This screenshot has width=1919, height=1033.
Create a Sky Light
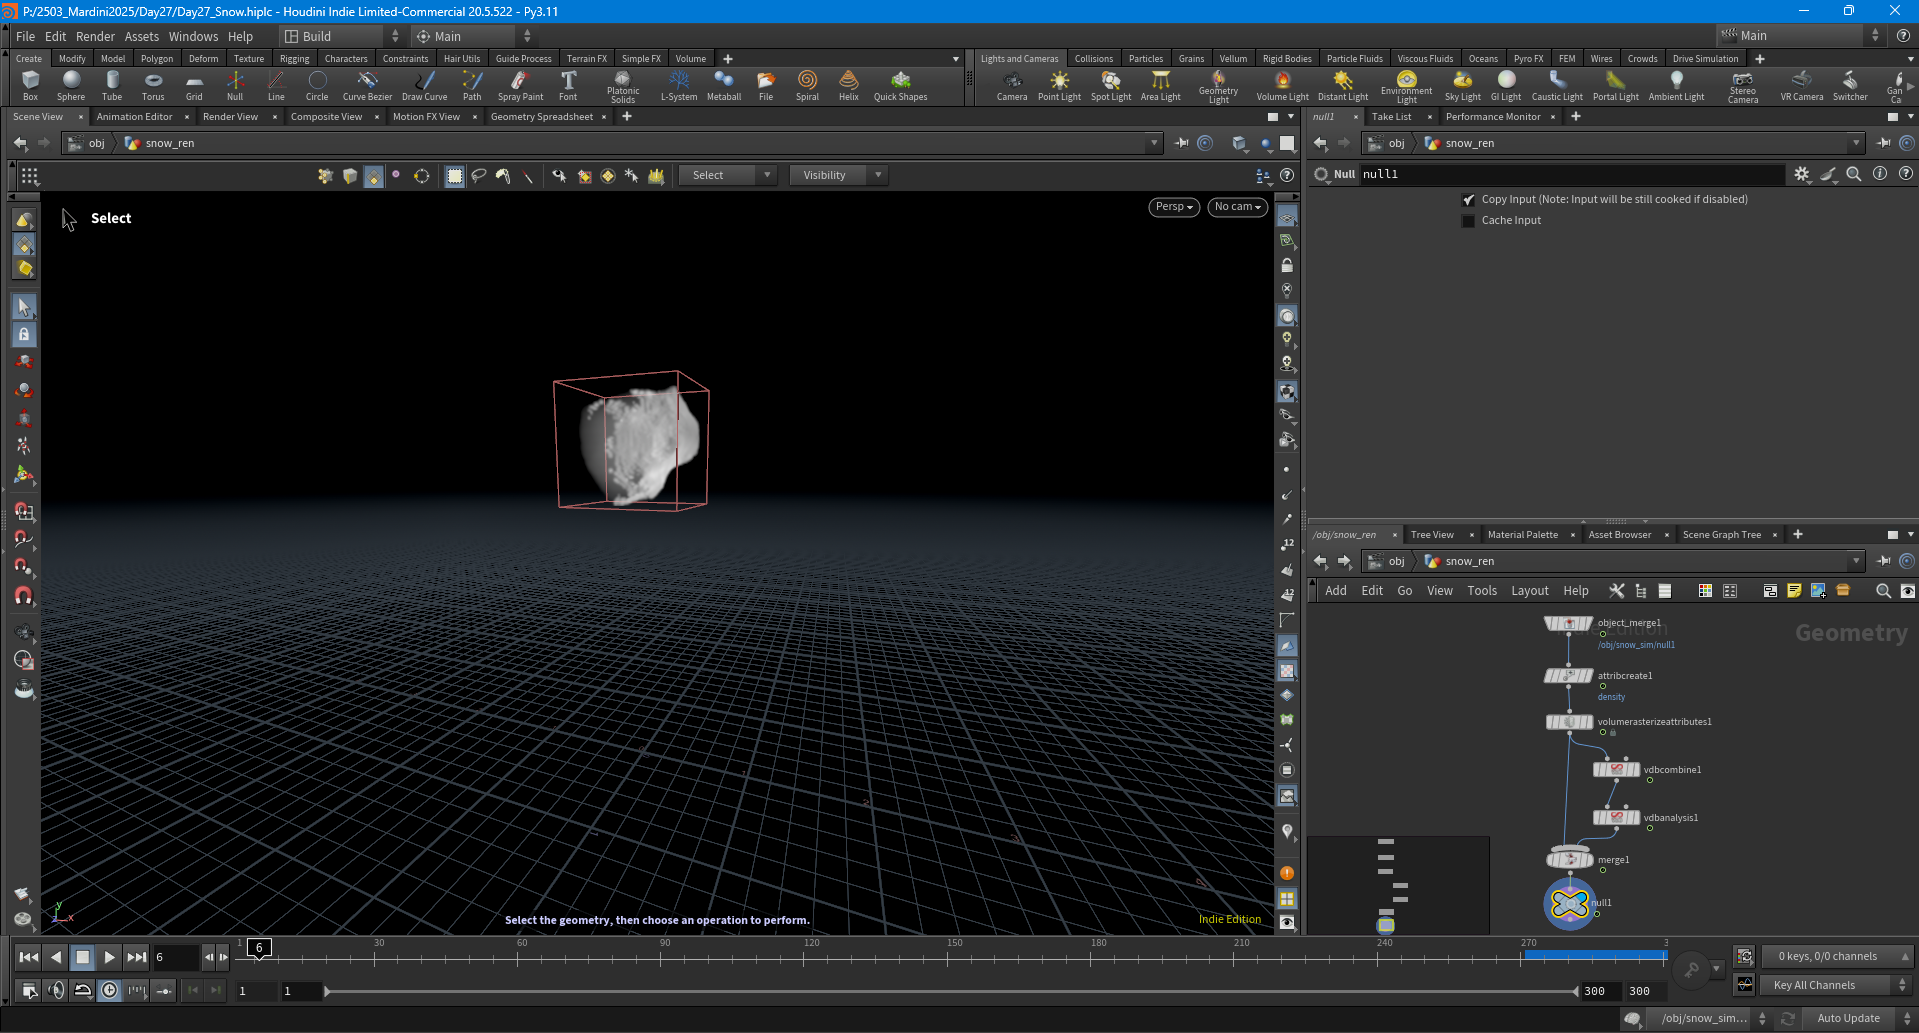tap(1463, 86)
